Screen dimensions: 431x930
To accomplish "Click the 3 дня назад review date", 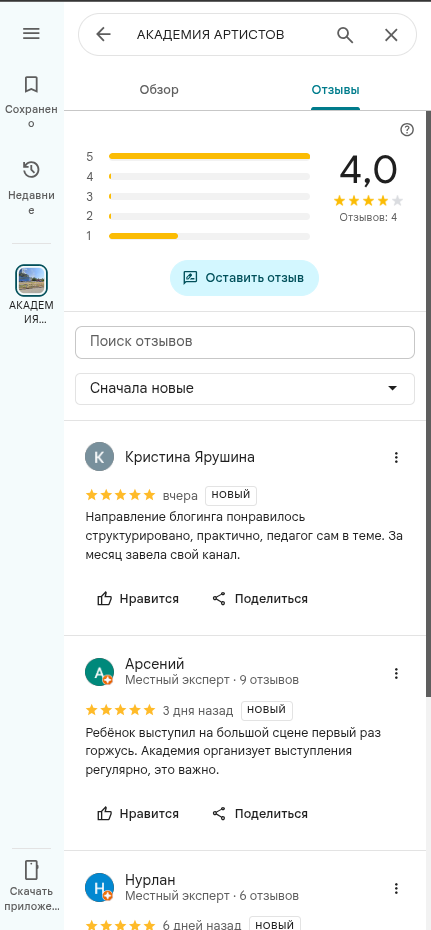I will tap(197, 711).
